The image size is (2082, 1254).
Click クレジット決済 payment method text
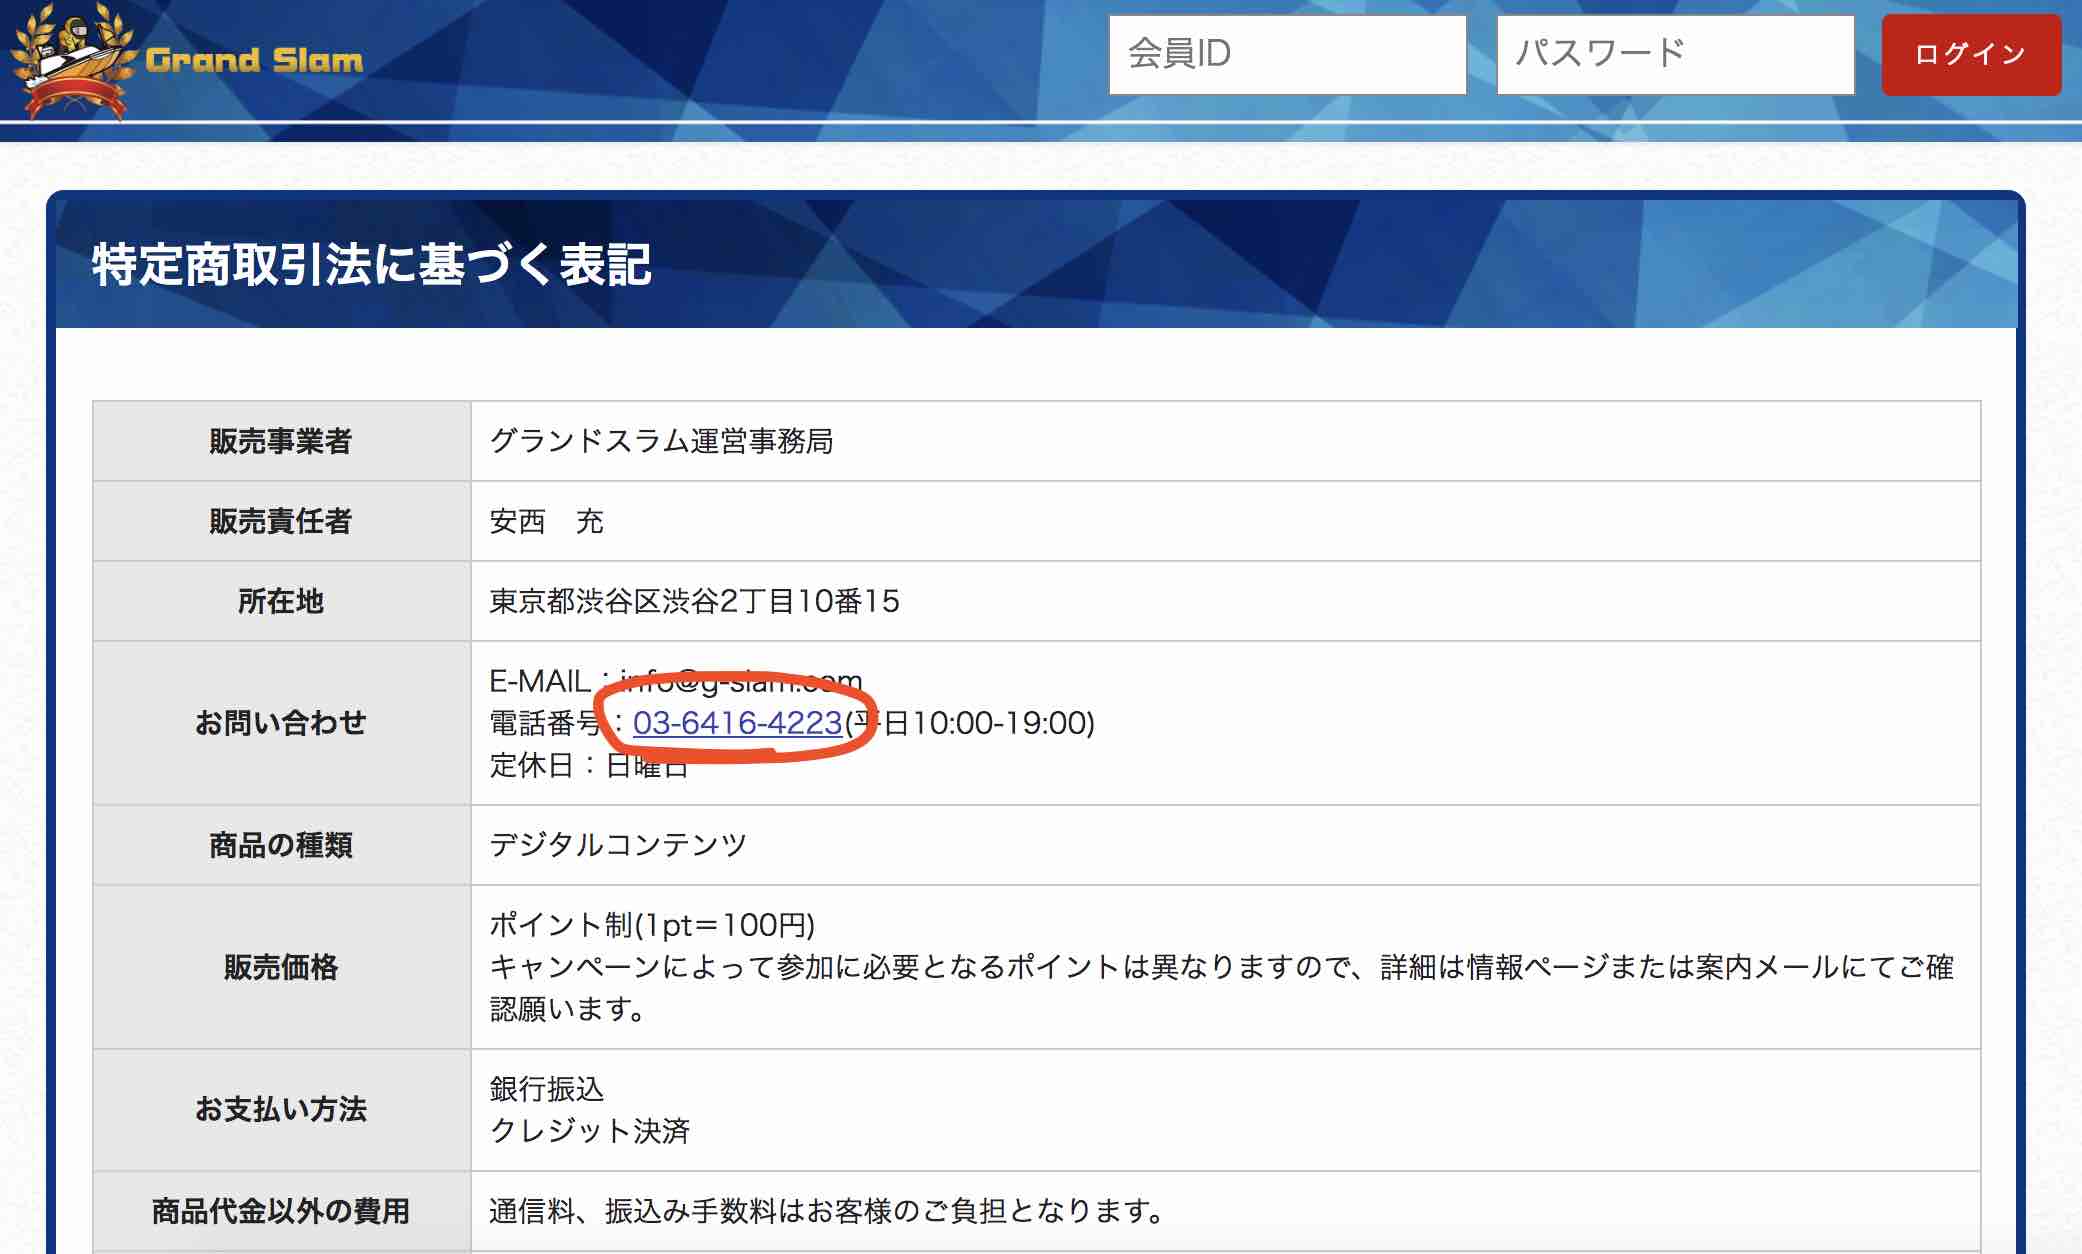click(590, 1131)
